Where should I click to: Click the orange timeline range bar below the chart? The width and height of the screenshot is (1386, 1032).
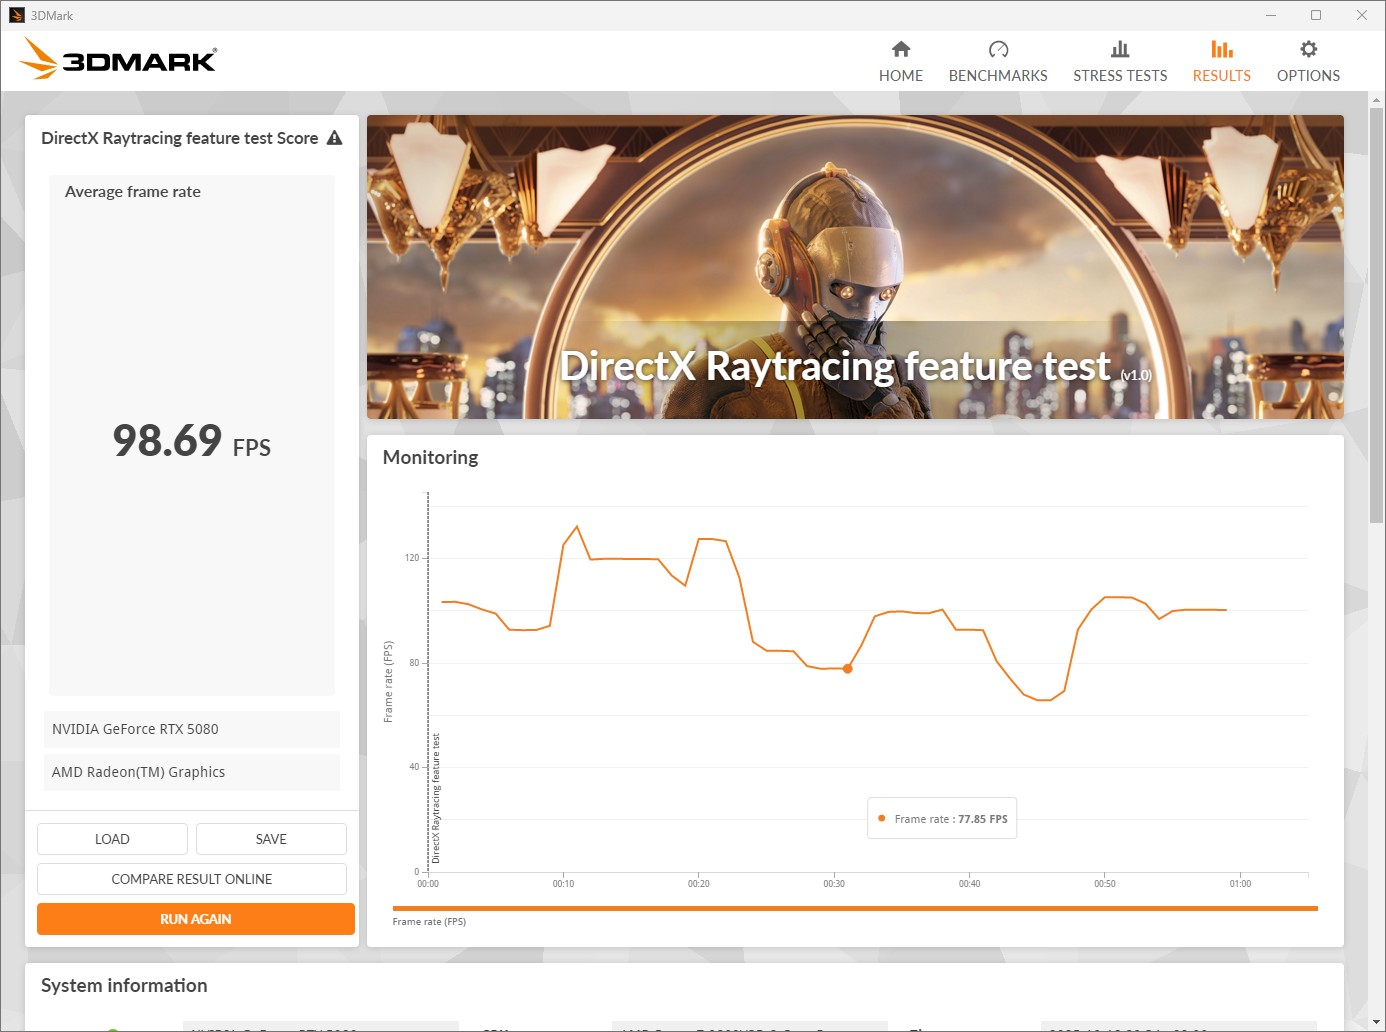[855, 908]
